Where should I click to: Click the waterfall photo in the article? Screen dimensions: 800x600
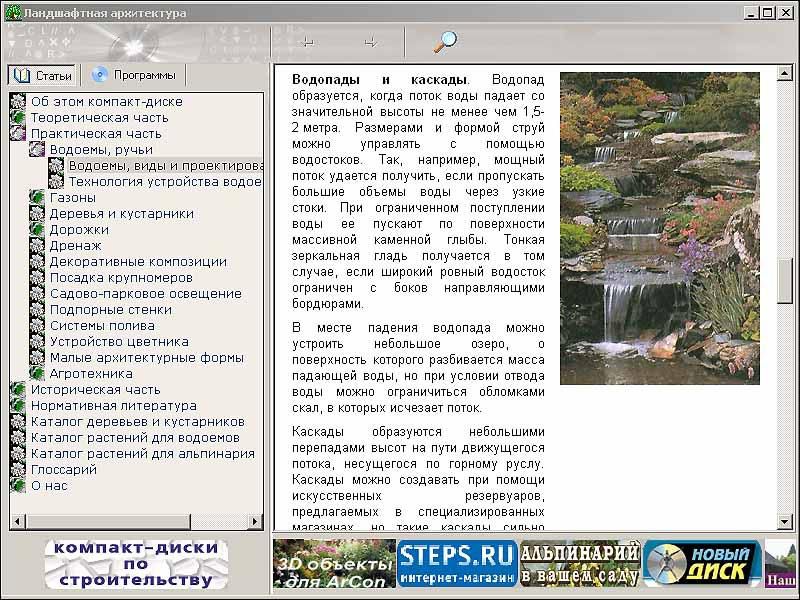click(x=659, y=228)
